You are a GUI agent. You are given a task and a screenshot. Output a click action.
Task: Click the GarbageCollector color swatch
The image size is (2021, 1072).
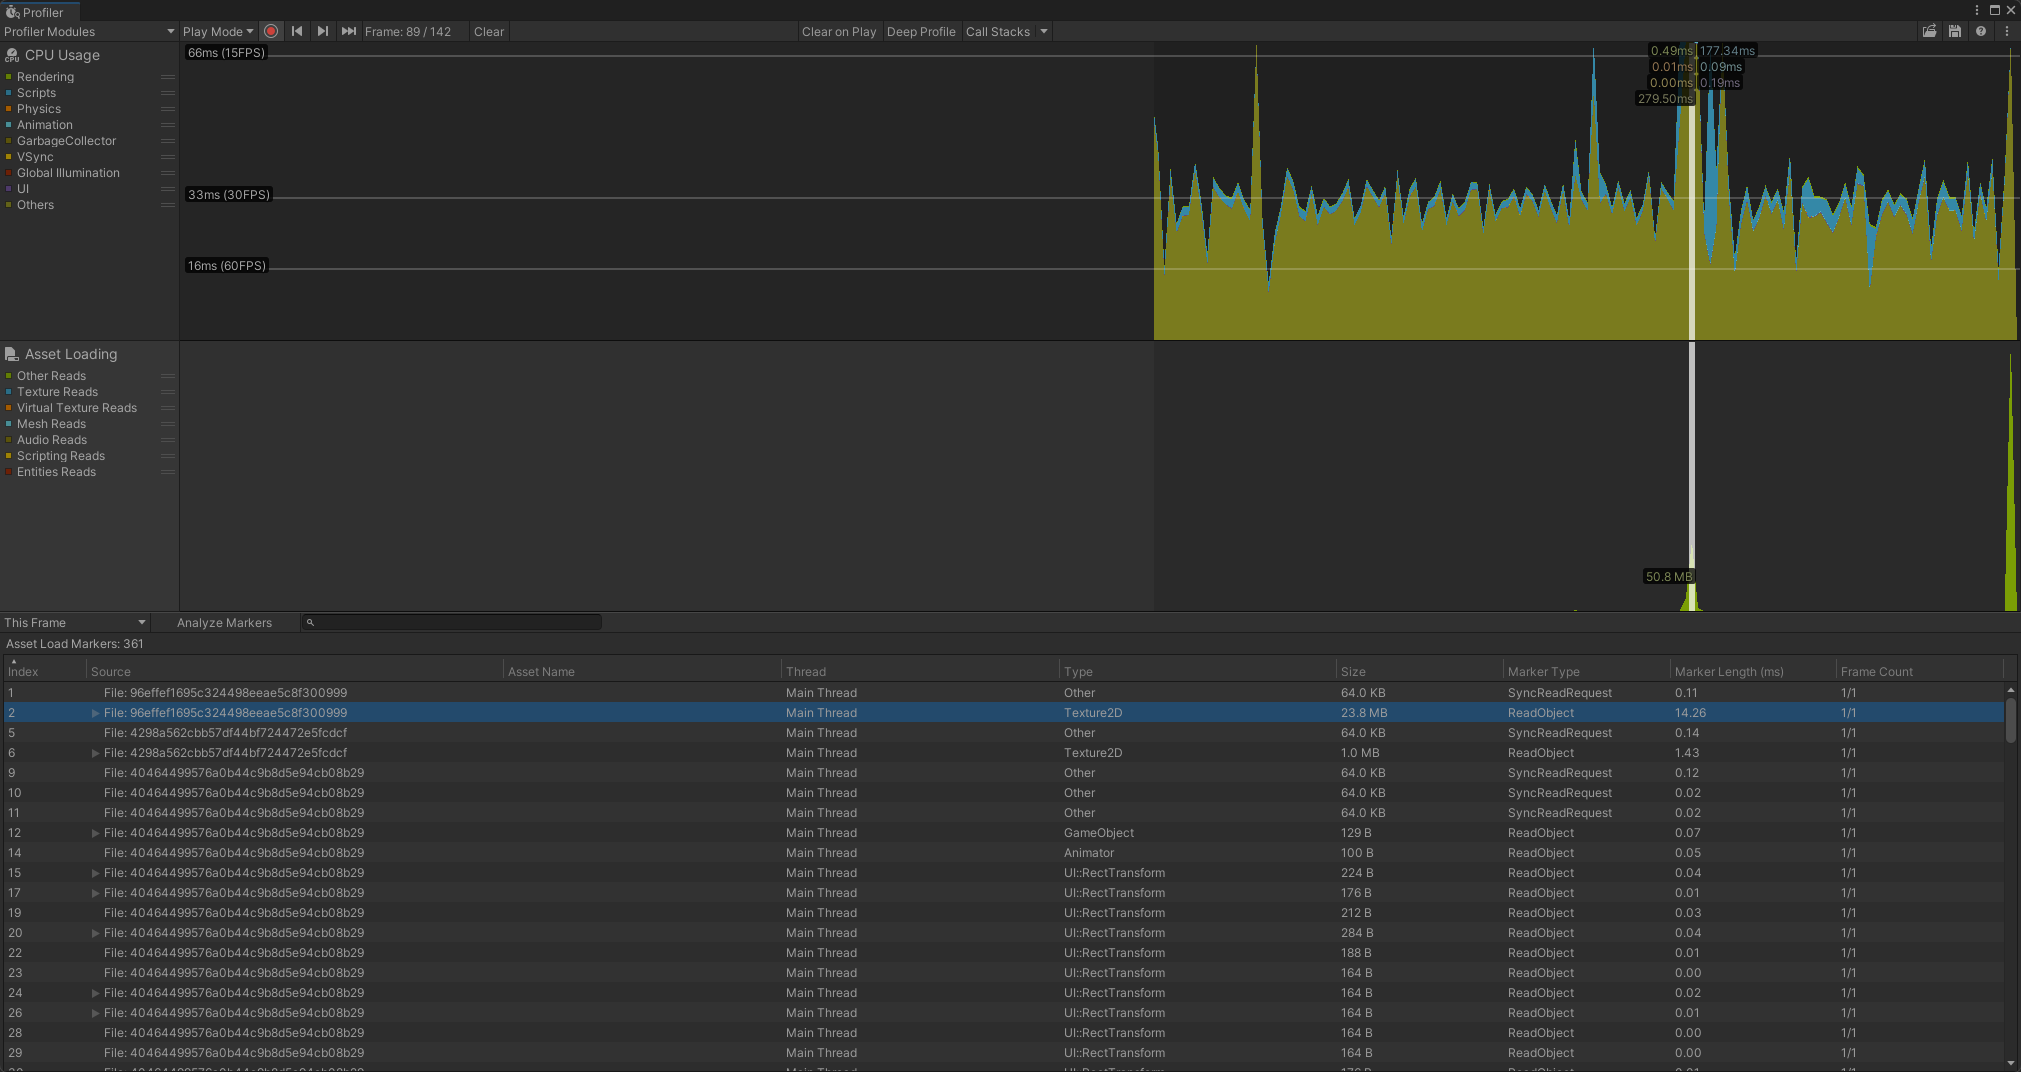tap(9, 141)
